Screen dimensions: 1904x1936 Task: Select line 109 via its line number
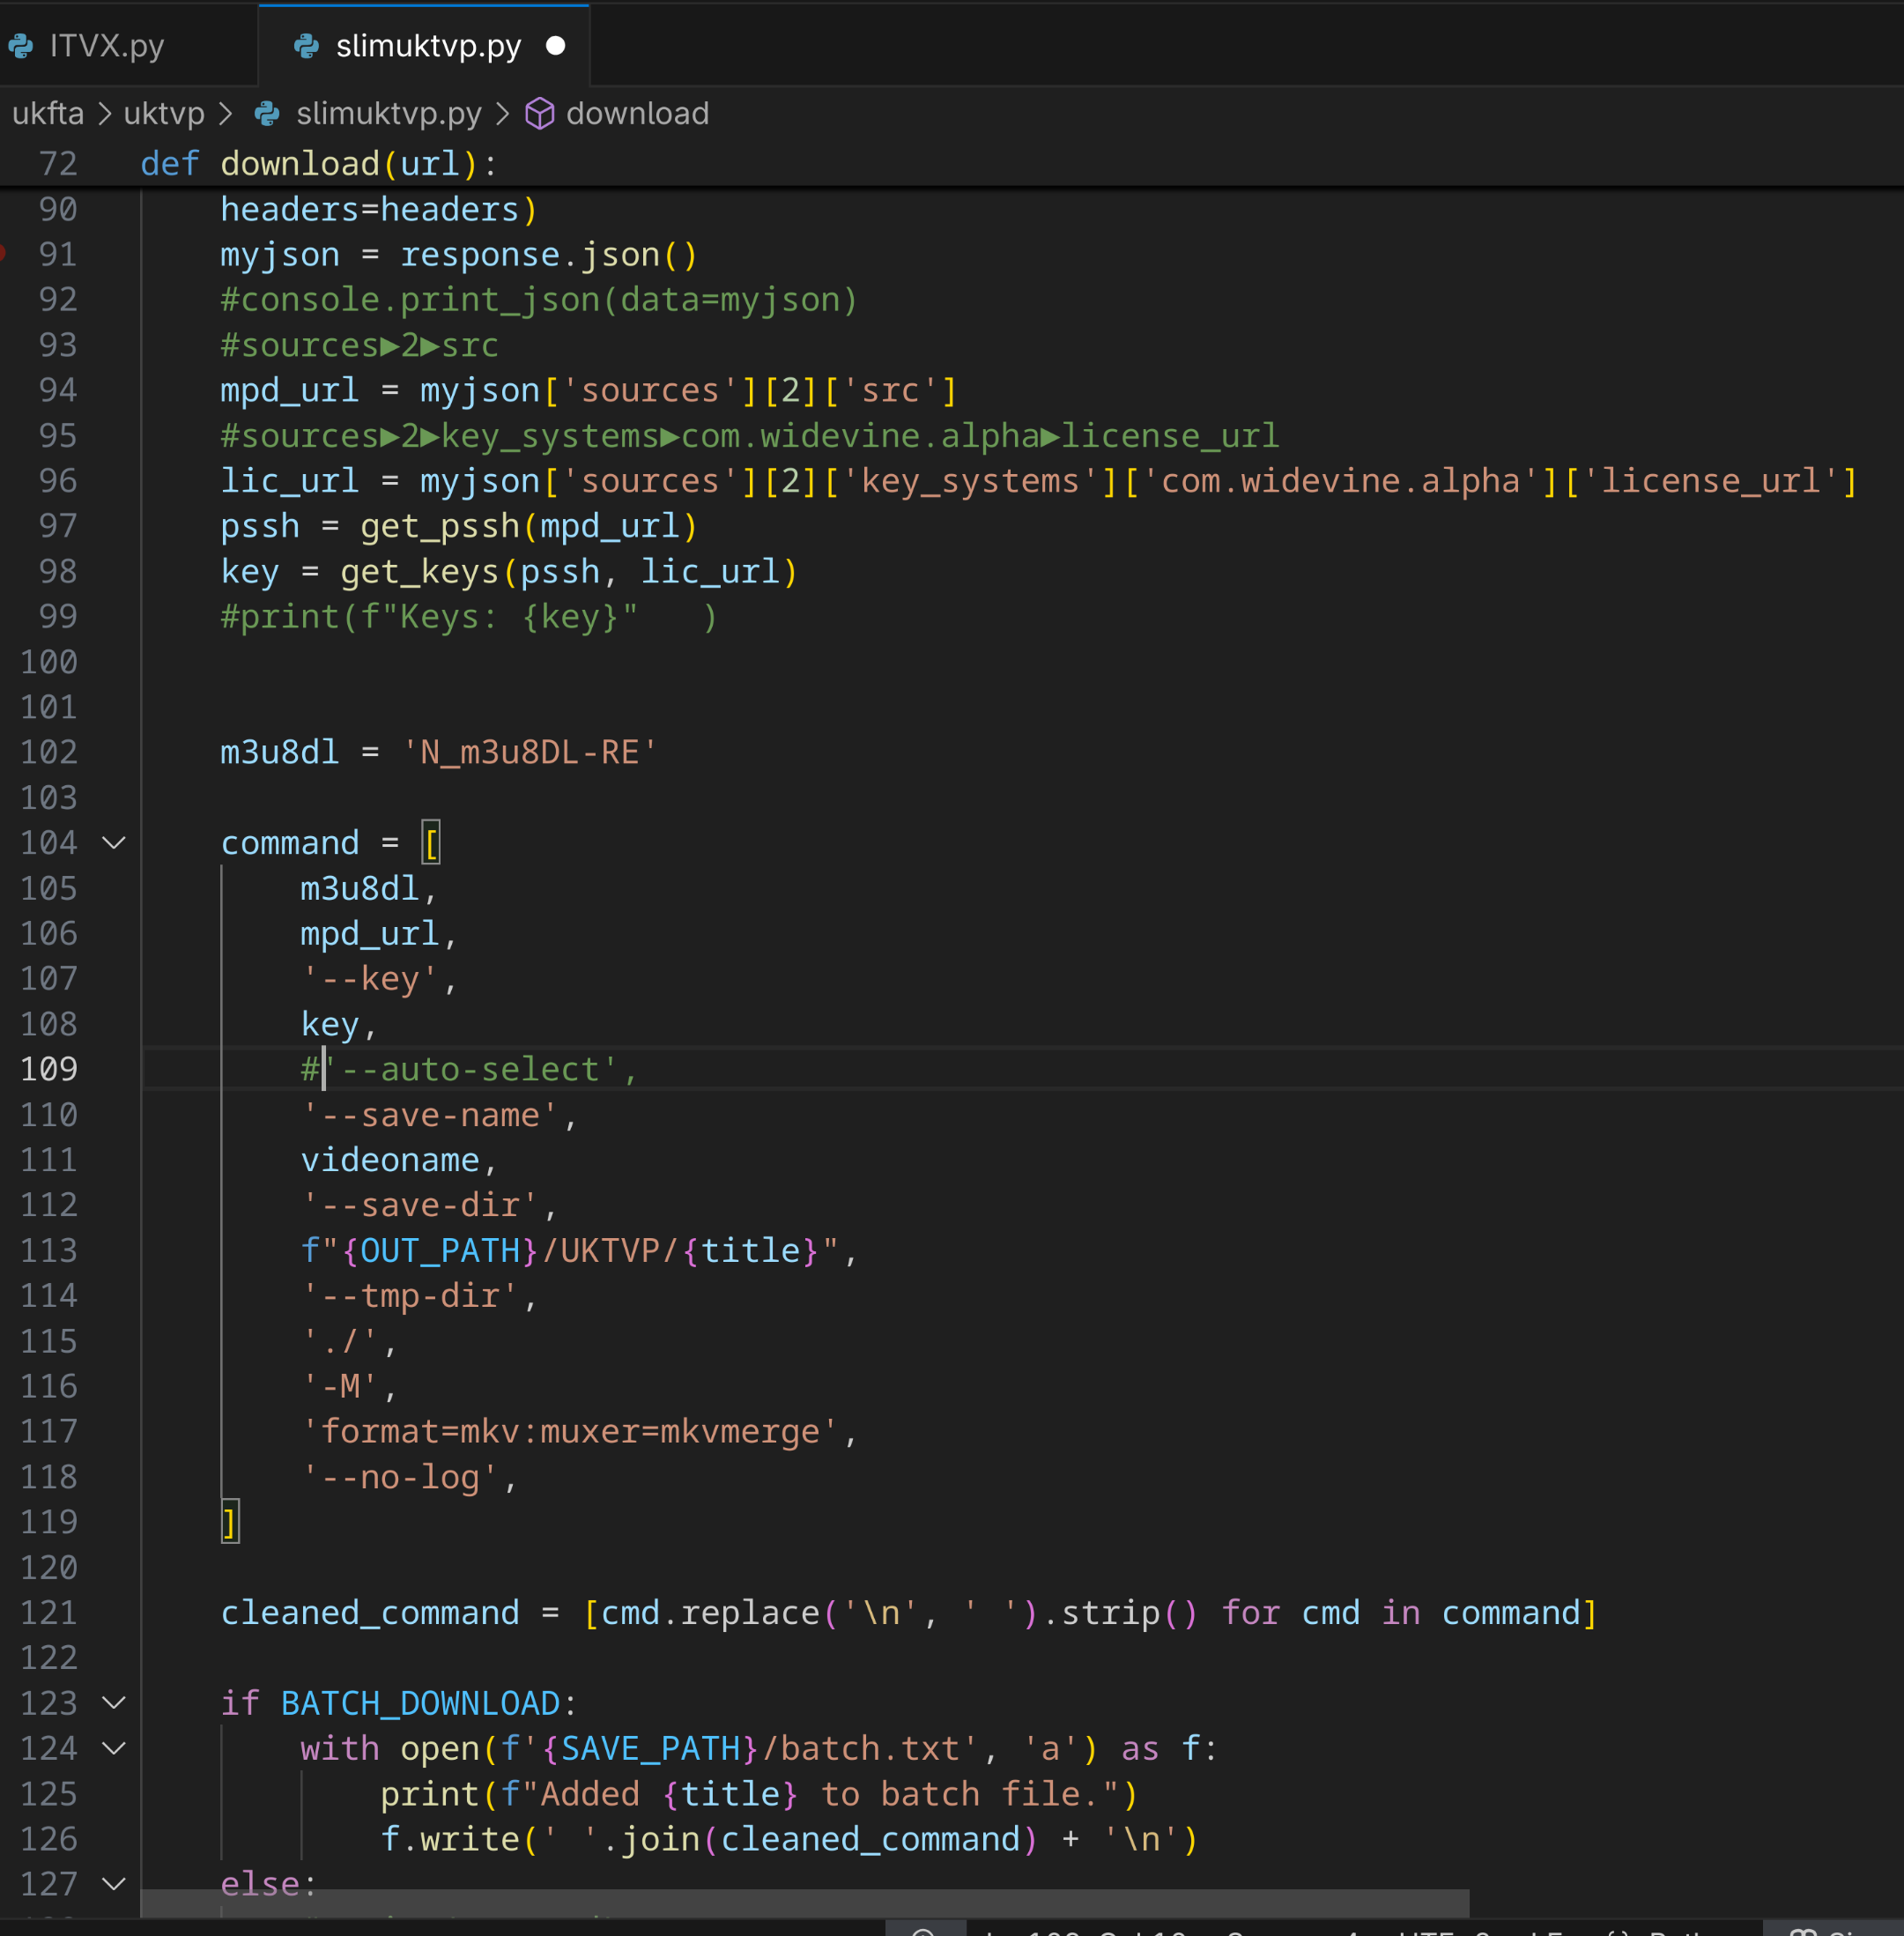click(x=48, y=1069)
